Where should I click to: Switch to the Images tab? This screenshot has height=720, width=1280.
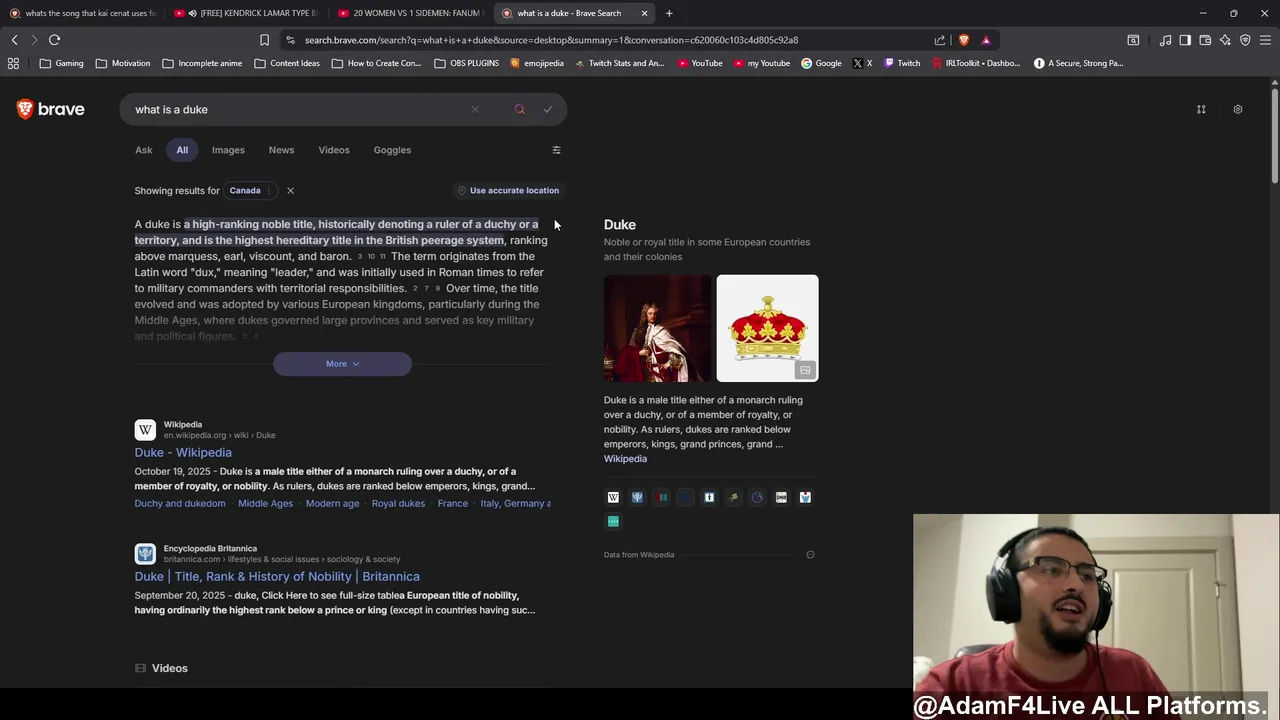click(x=228, y=150)
